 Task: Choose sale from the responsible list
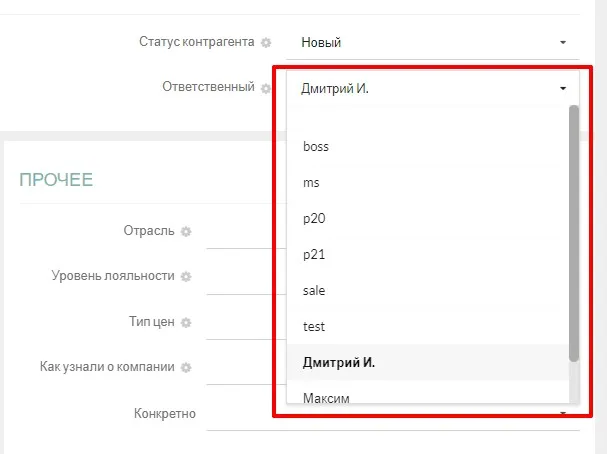pos(314,290)
